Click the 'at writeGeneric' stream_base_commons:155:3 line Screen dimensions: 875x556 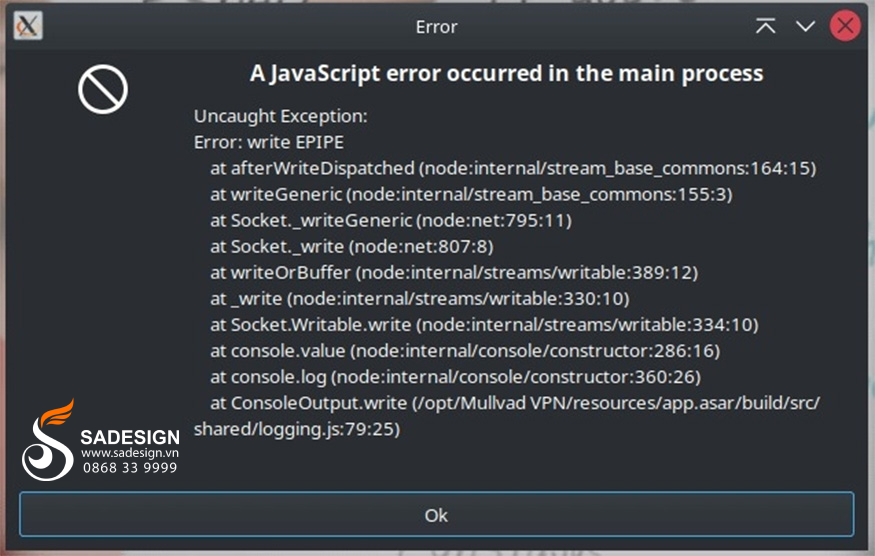471,194
